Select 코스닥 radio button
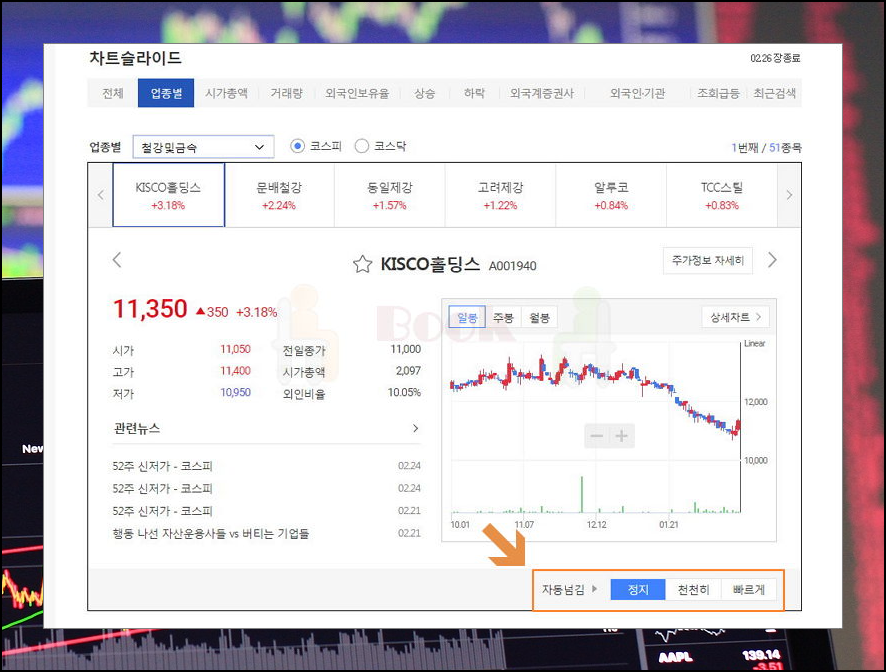This screenshot has width=886, height=672. [362, 146]
